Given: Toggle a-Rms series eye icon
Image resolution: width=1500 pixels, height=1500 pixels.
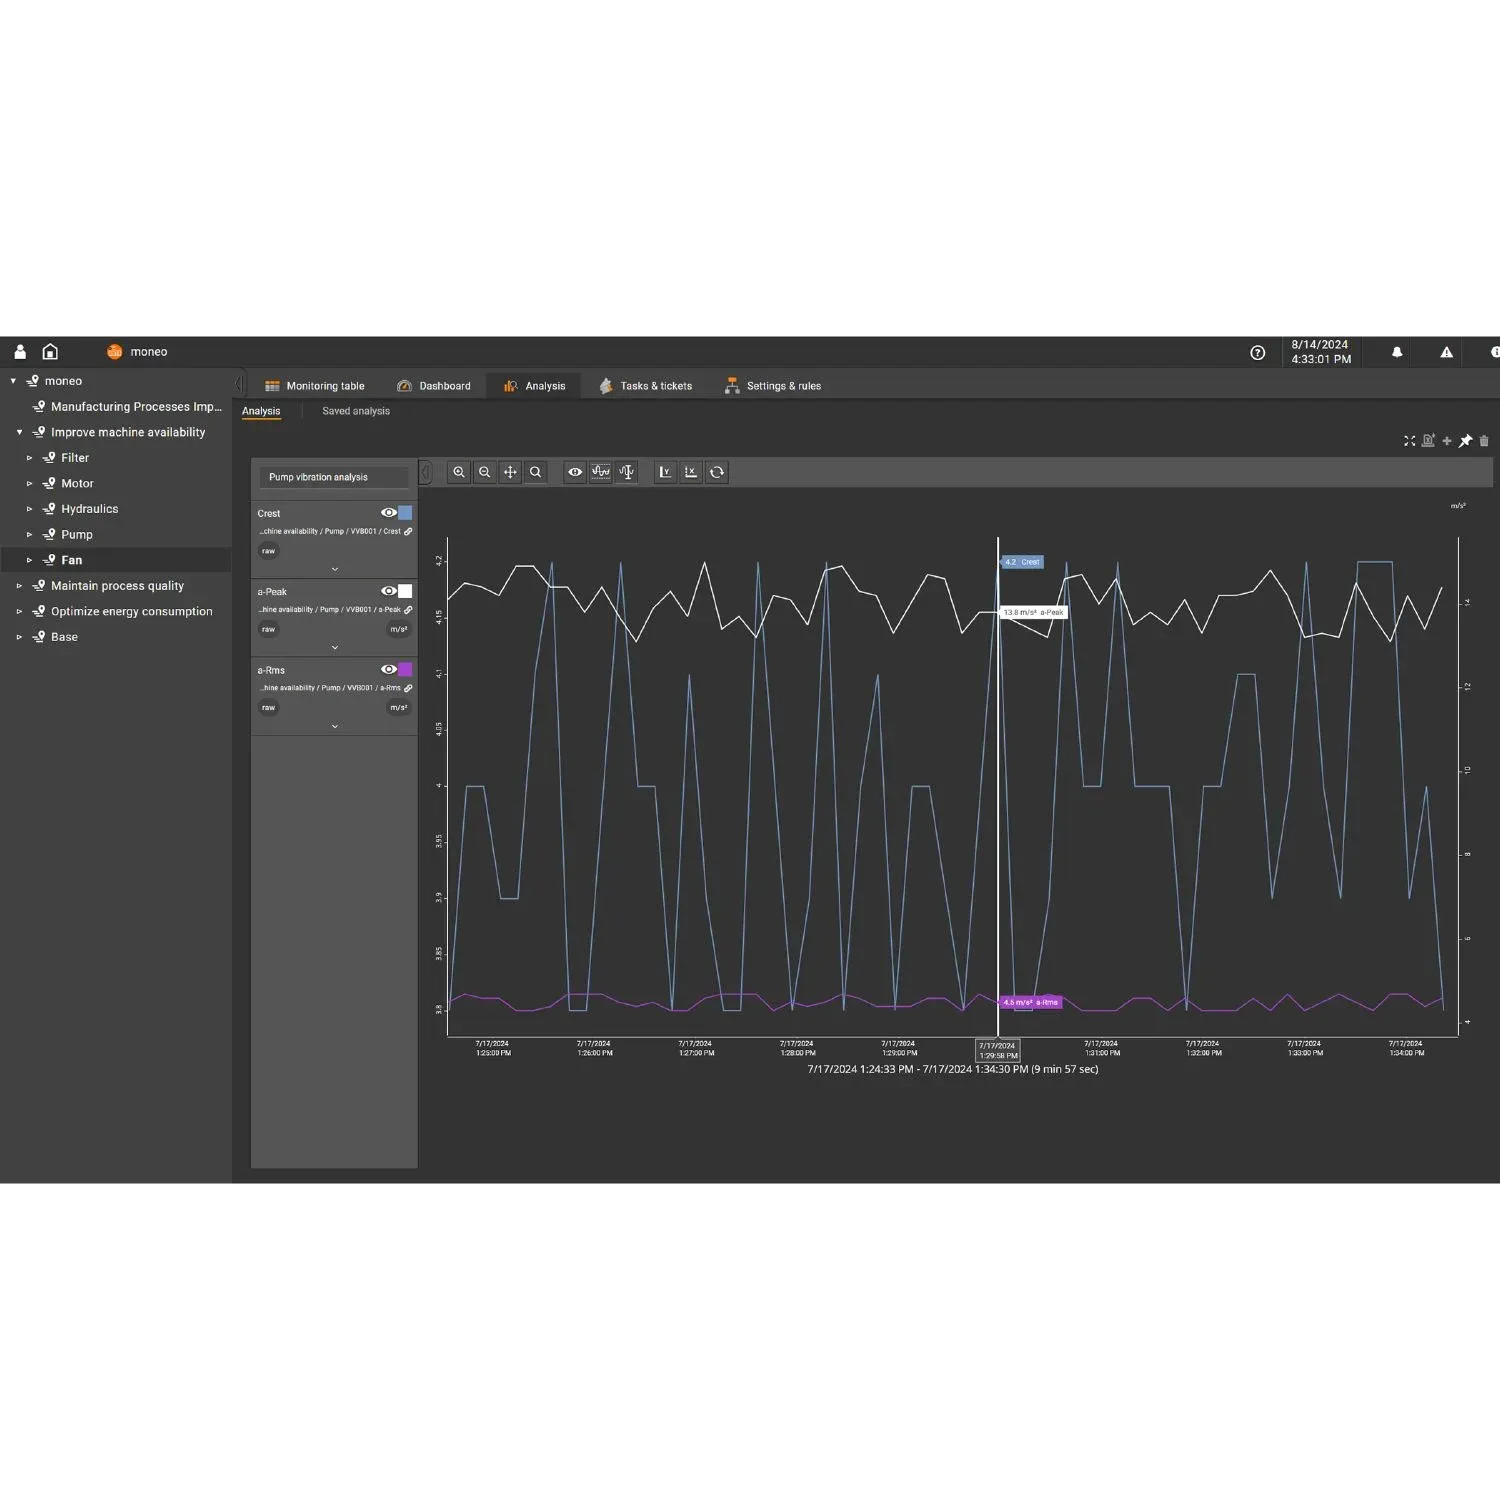Looking at the screenshot, I should [388, 670].
